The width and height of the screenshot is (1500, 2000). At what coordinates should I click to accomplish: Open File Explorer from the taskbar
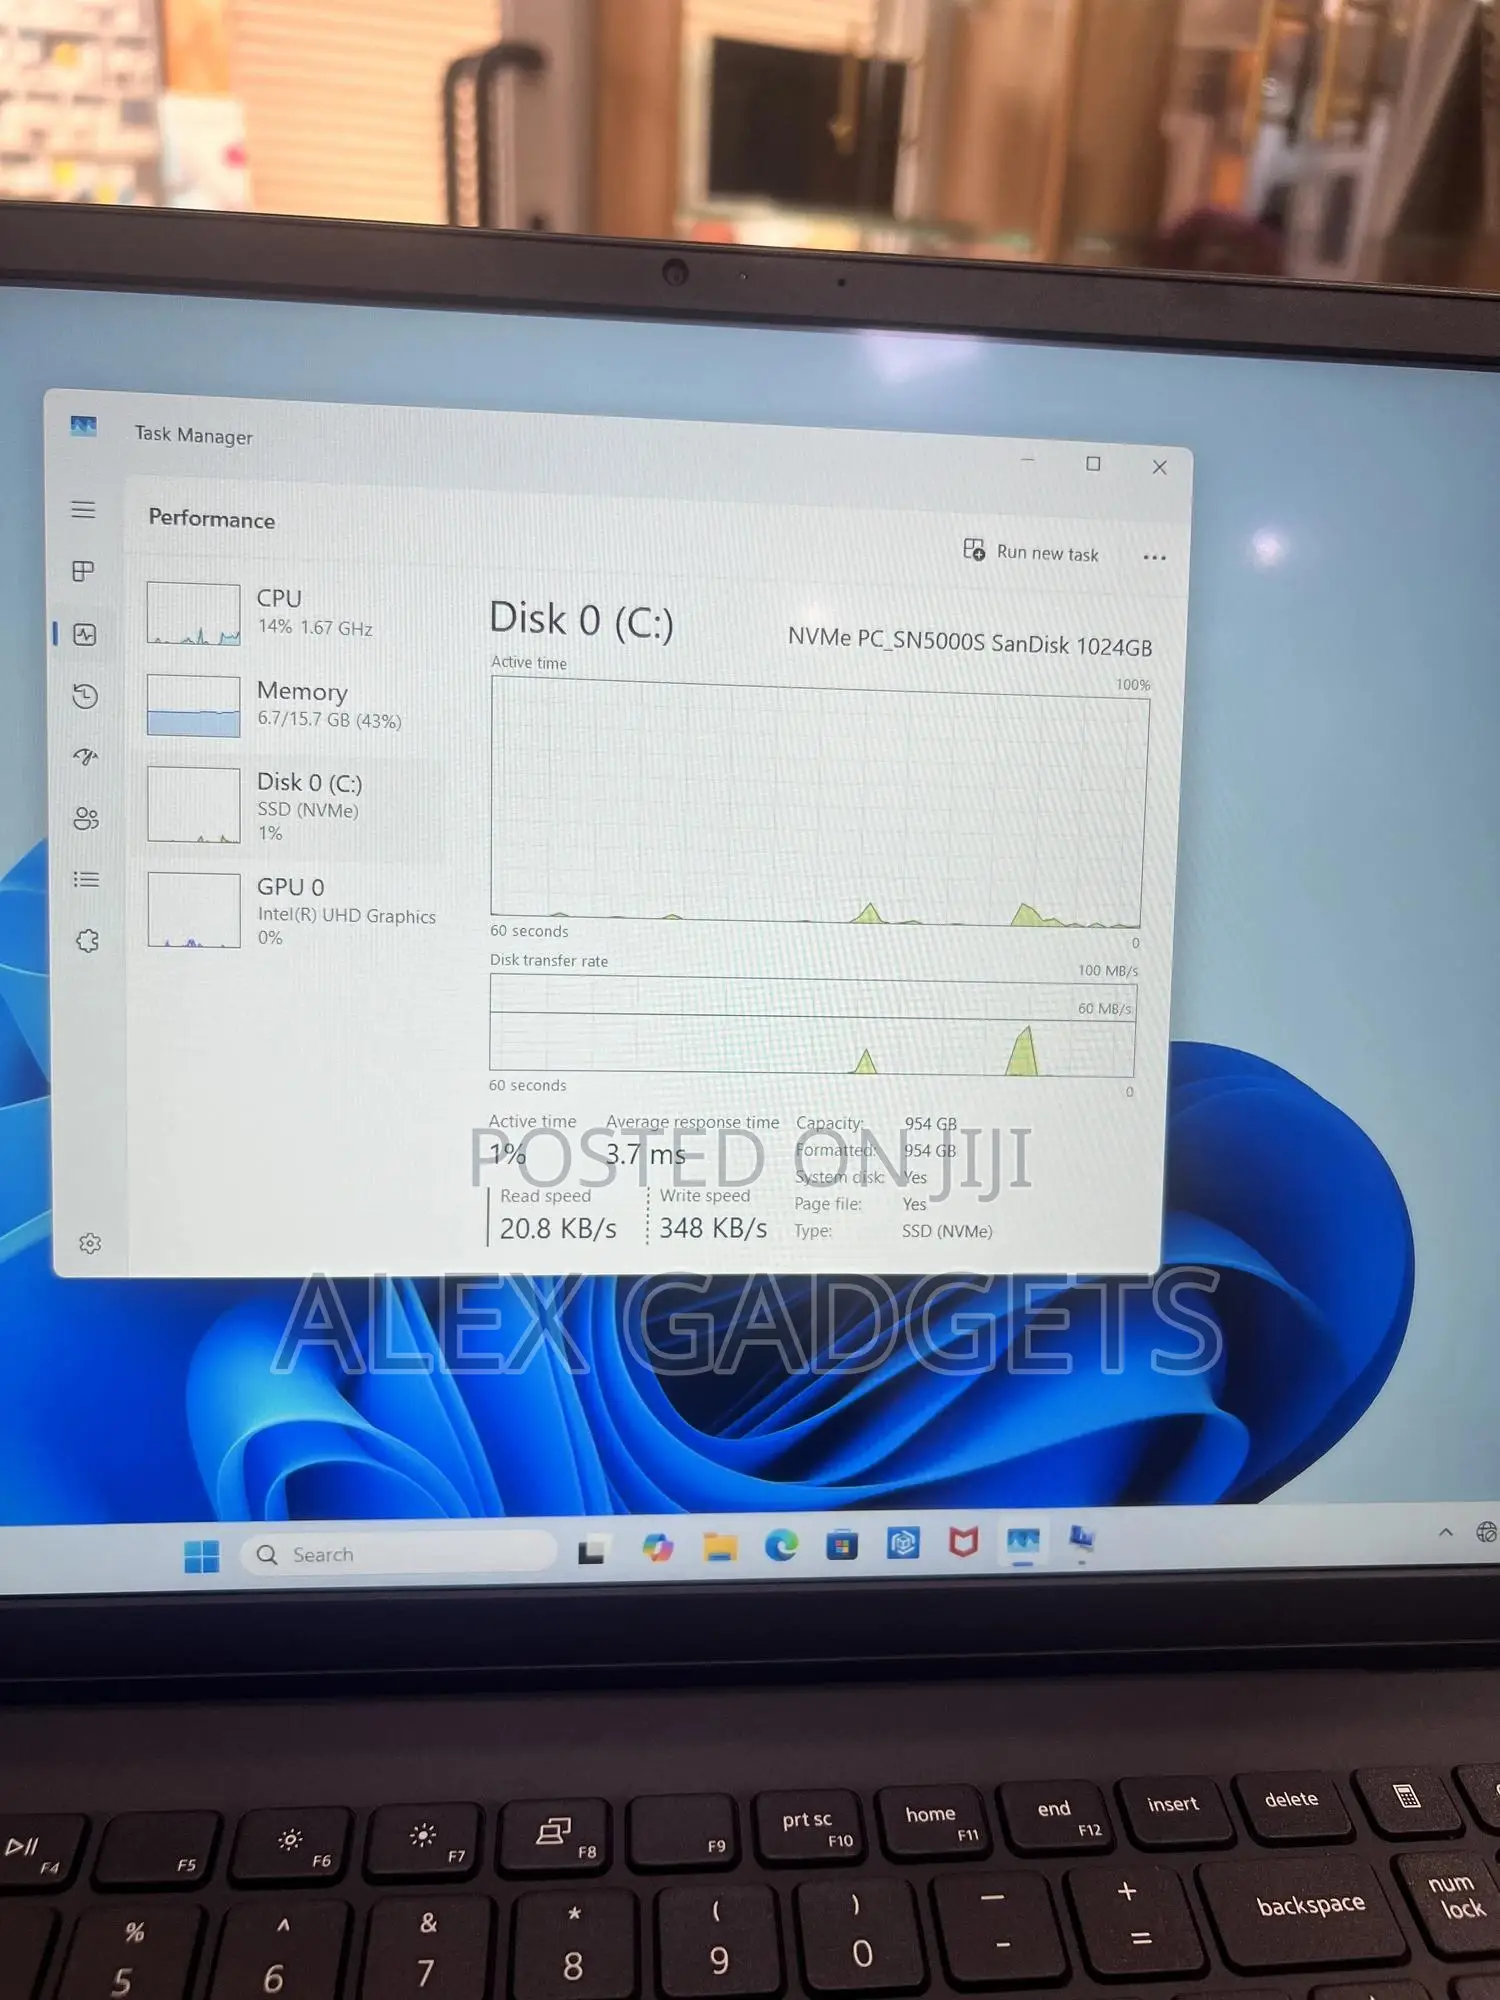(x=719, y=1547)
